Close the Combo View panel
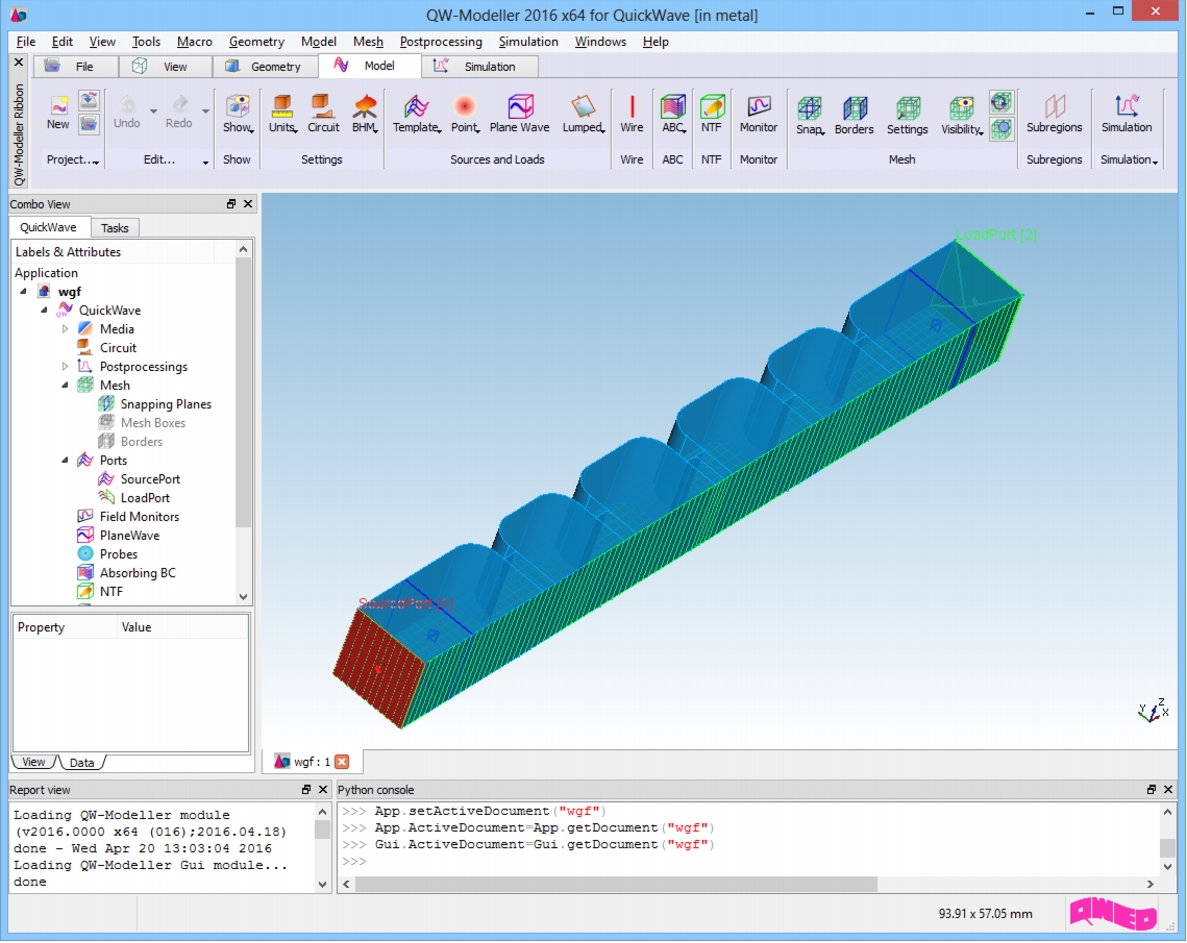Image resolution: width=1187 pixels, height=943 pixels. (x=248, y=204)
